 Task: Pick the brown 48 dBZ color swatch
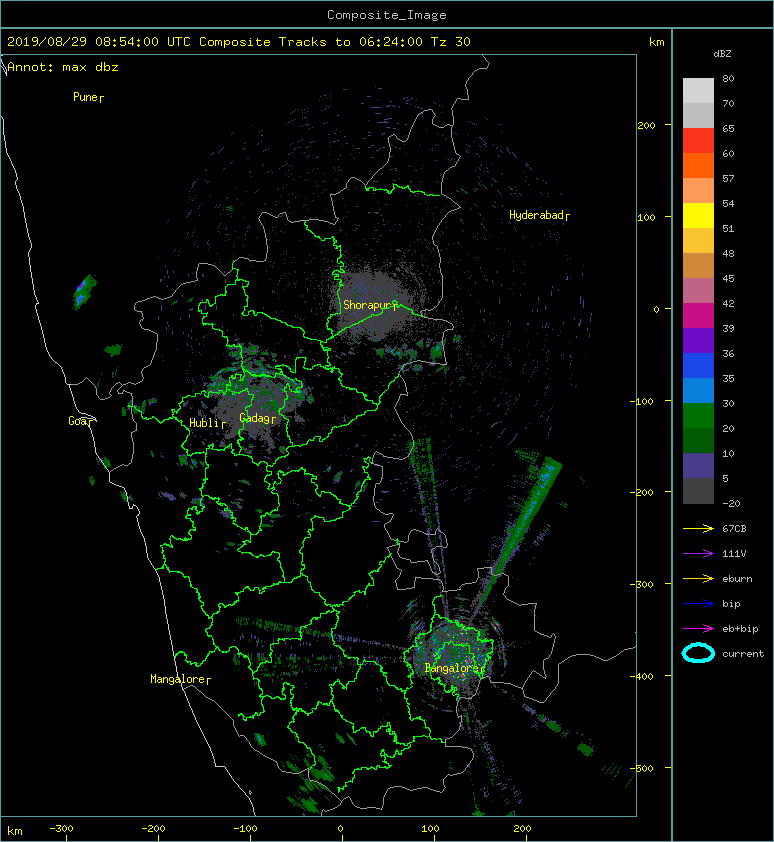[698, 266]
